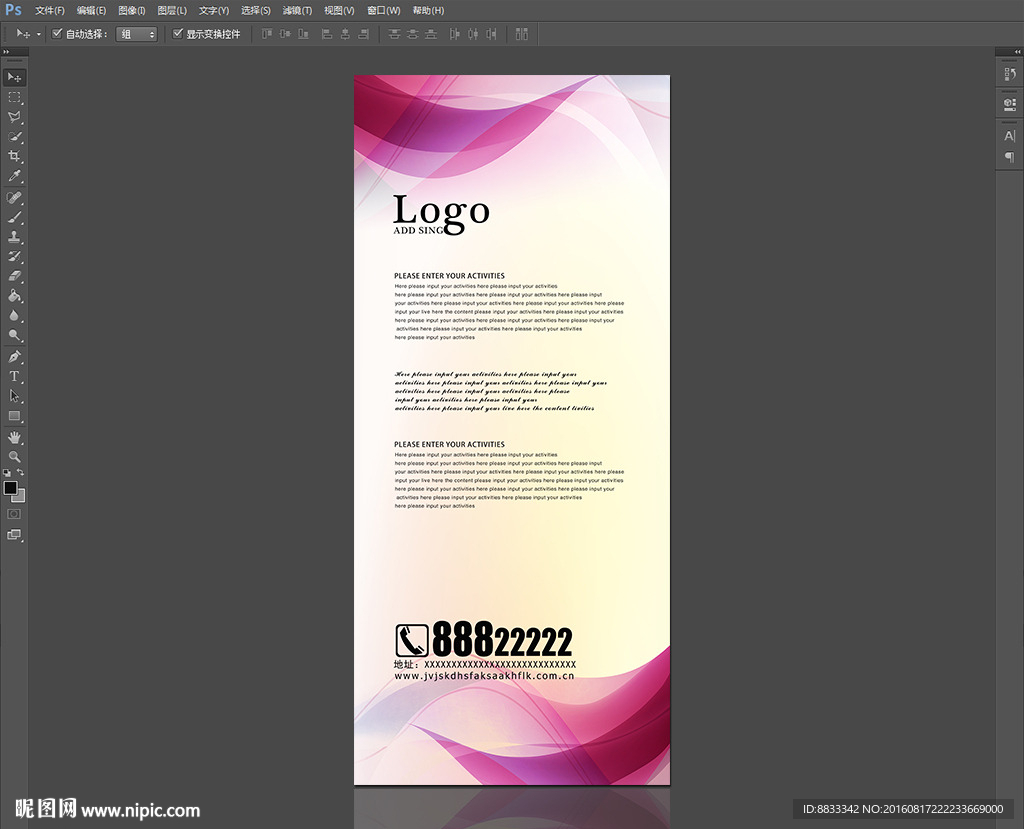Image resolution: width=1024 pixels, height=829 pixels.
Task: Select the Quick Selection tool
Action: [x=14, y=137]
